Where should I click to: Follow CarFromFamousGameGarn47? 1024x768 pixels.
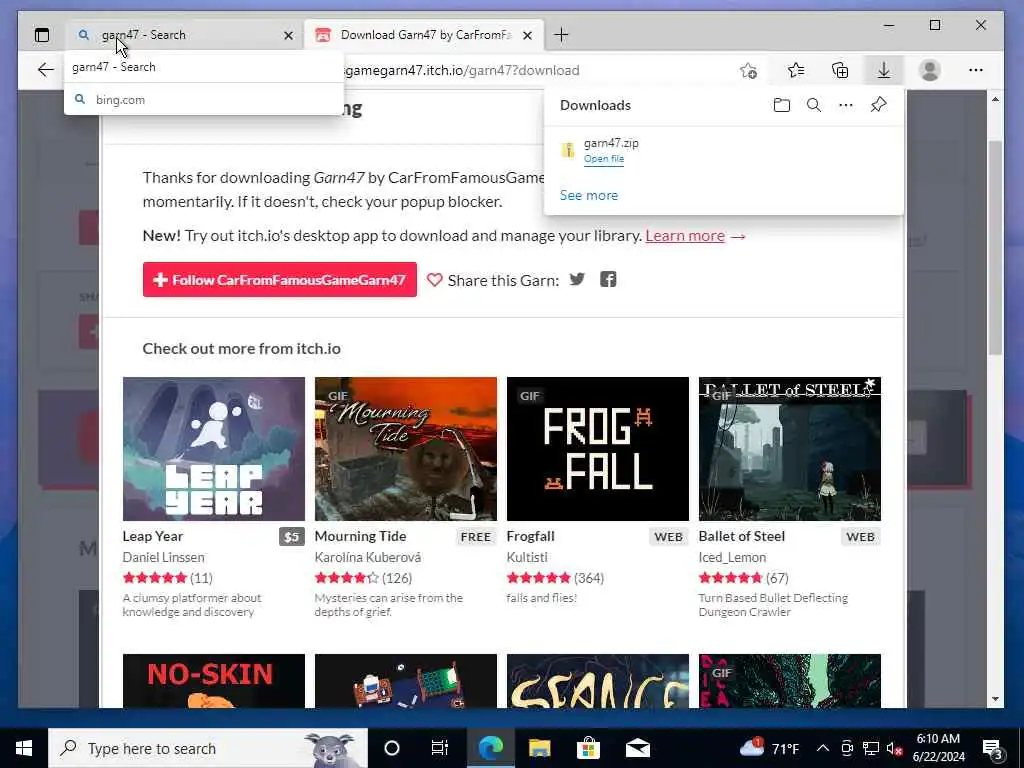(280, 280)
